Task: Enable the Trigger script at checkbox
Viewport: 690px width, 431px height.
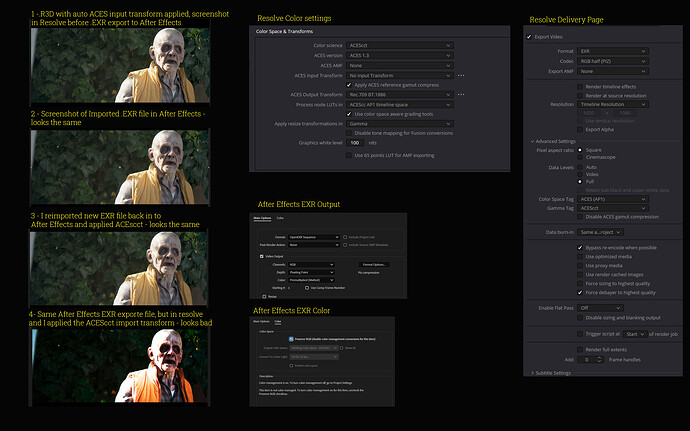Action: (x=580, y=334)
